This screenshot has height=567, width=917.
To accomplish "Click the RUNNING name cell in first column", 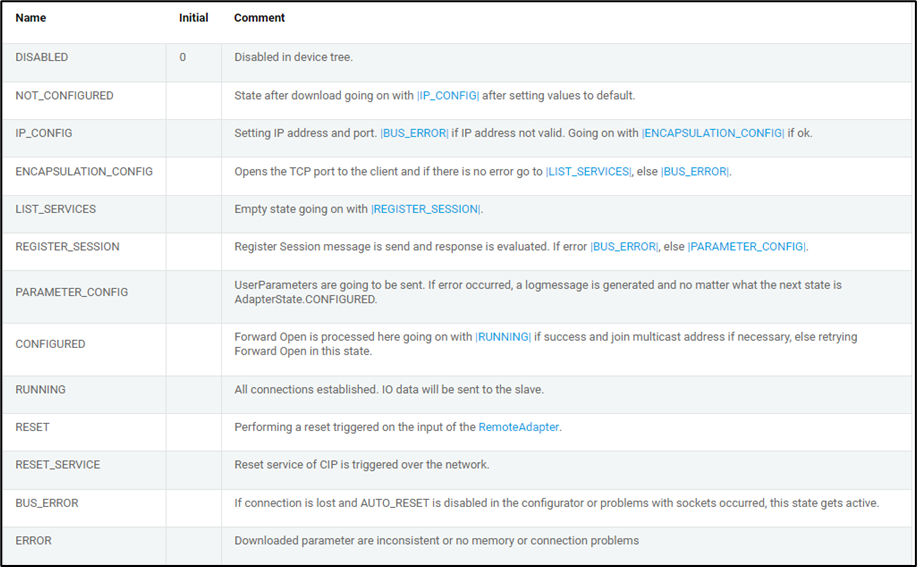I will point(40,389).
